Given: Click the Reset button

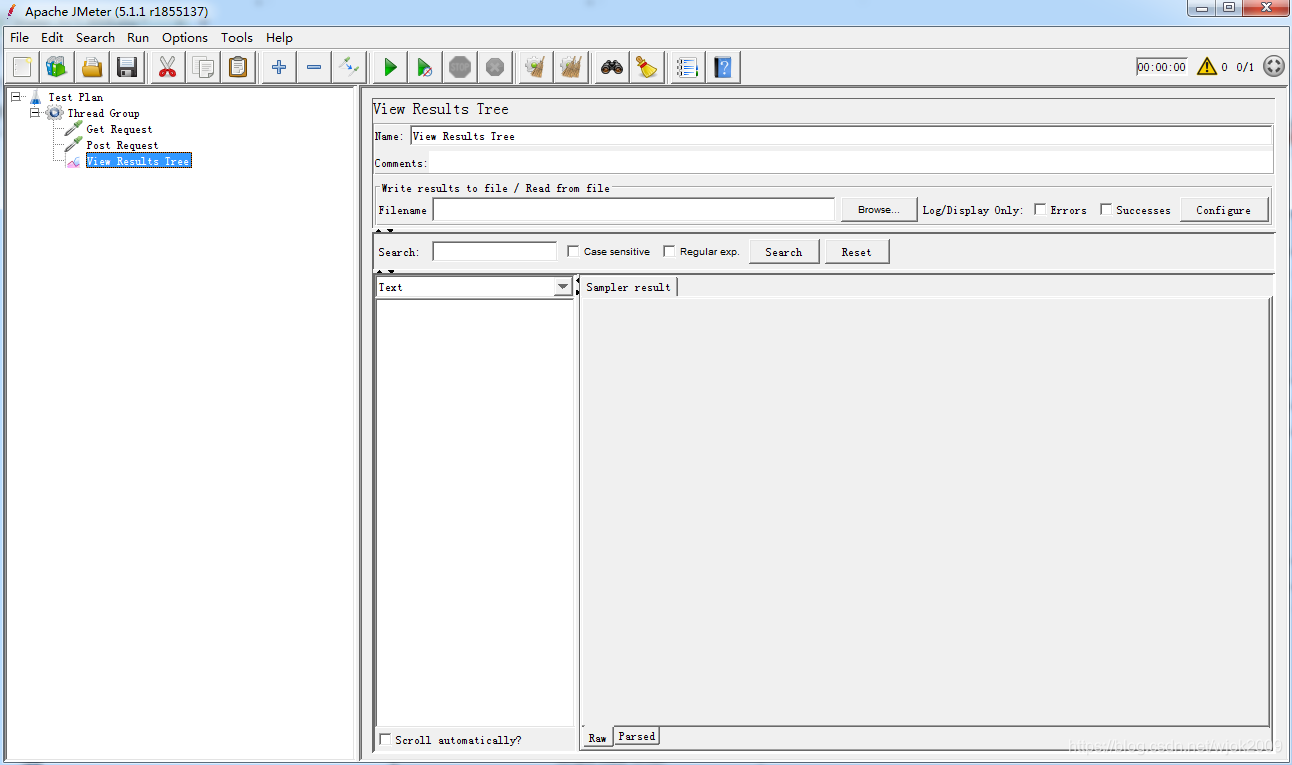Looking at the screenshot, I should (856, 251).
